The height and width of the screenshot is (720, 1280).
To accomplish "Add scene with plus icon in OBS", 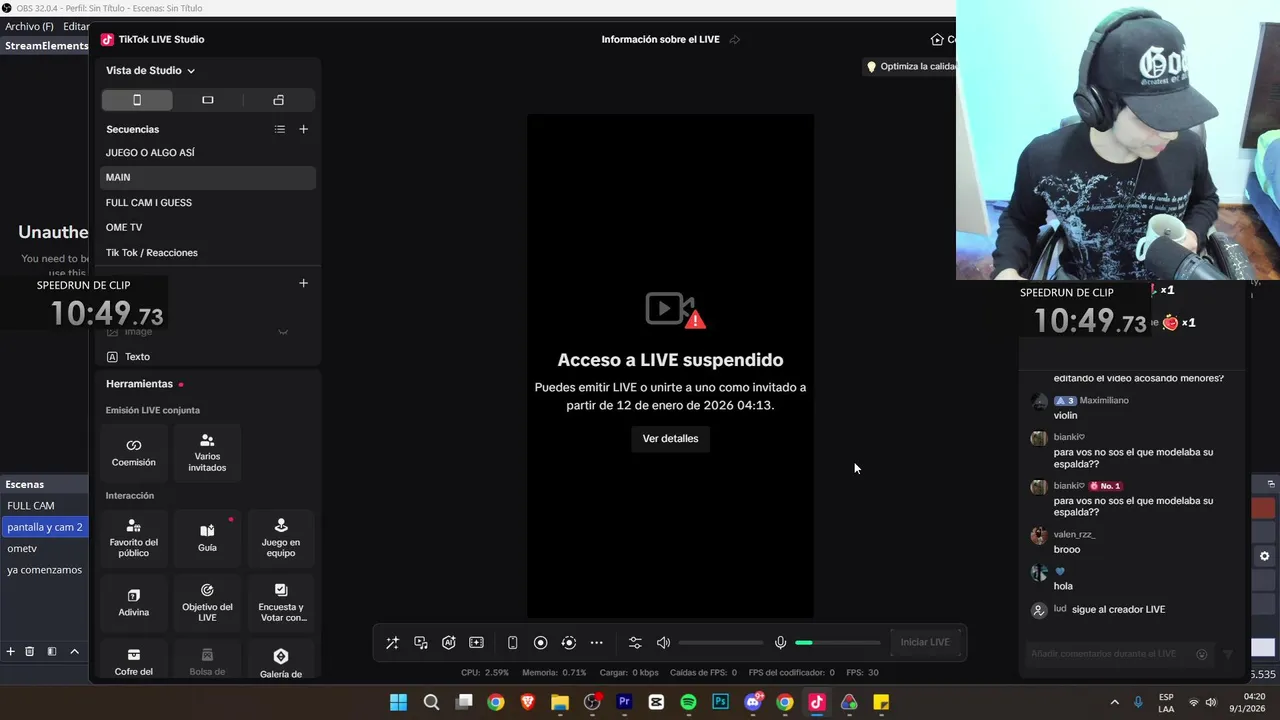I will (x=10, y=651).
